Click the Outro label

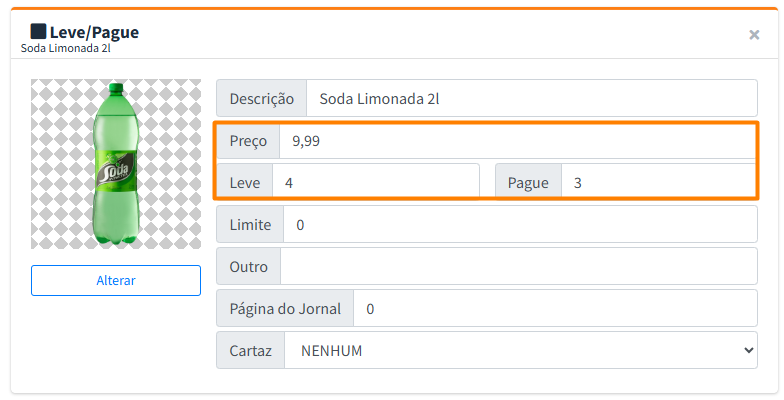[249, 266]
